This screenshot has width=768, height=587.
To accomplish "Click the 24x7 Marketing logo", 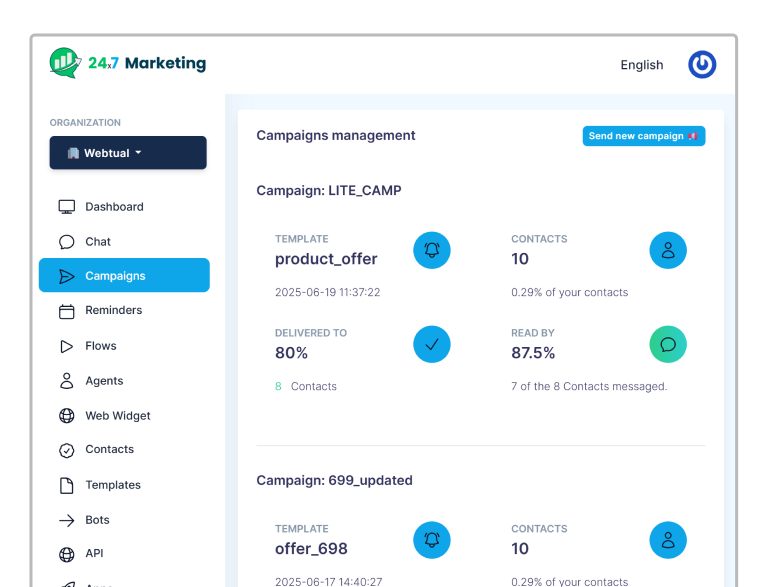I will coord(127,63).
